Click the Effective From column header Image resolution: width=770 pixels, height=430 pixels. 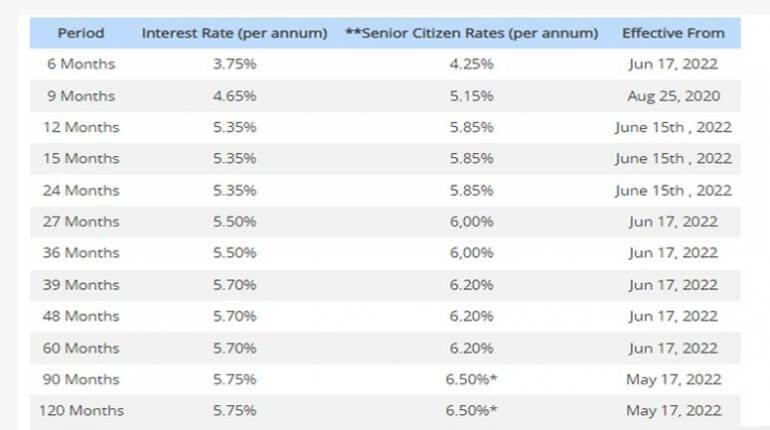673,33
